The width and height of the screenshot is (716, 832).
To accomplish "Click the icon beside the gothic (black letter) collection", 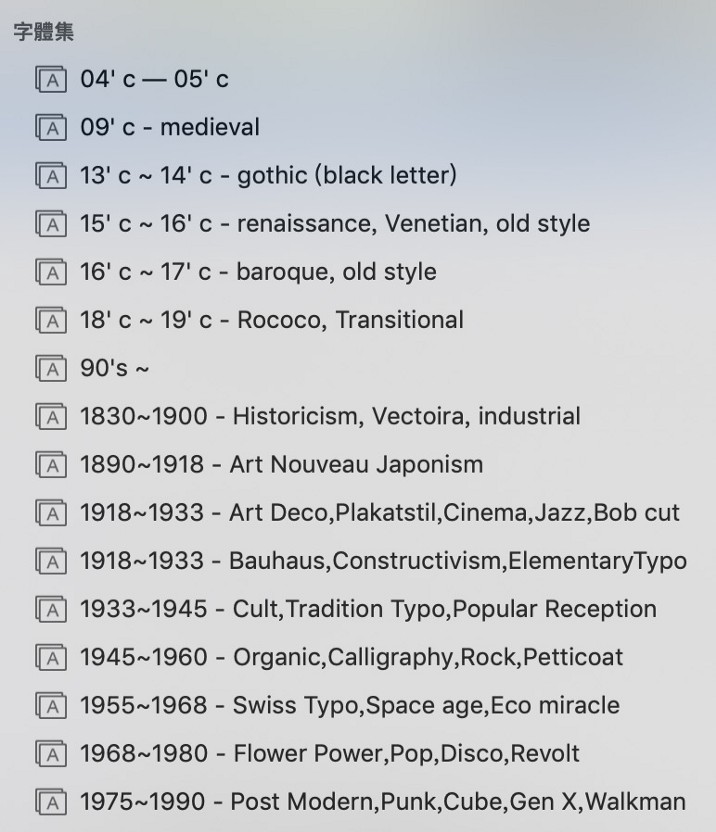I will pos(51,176).
